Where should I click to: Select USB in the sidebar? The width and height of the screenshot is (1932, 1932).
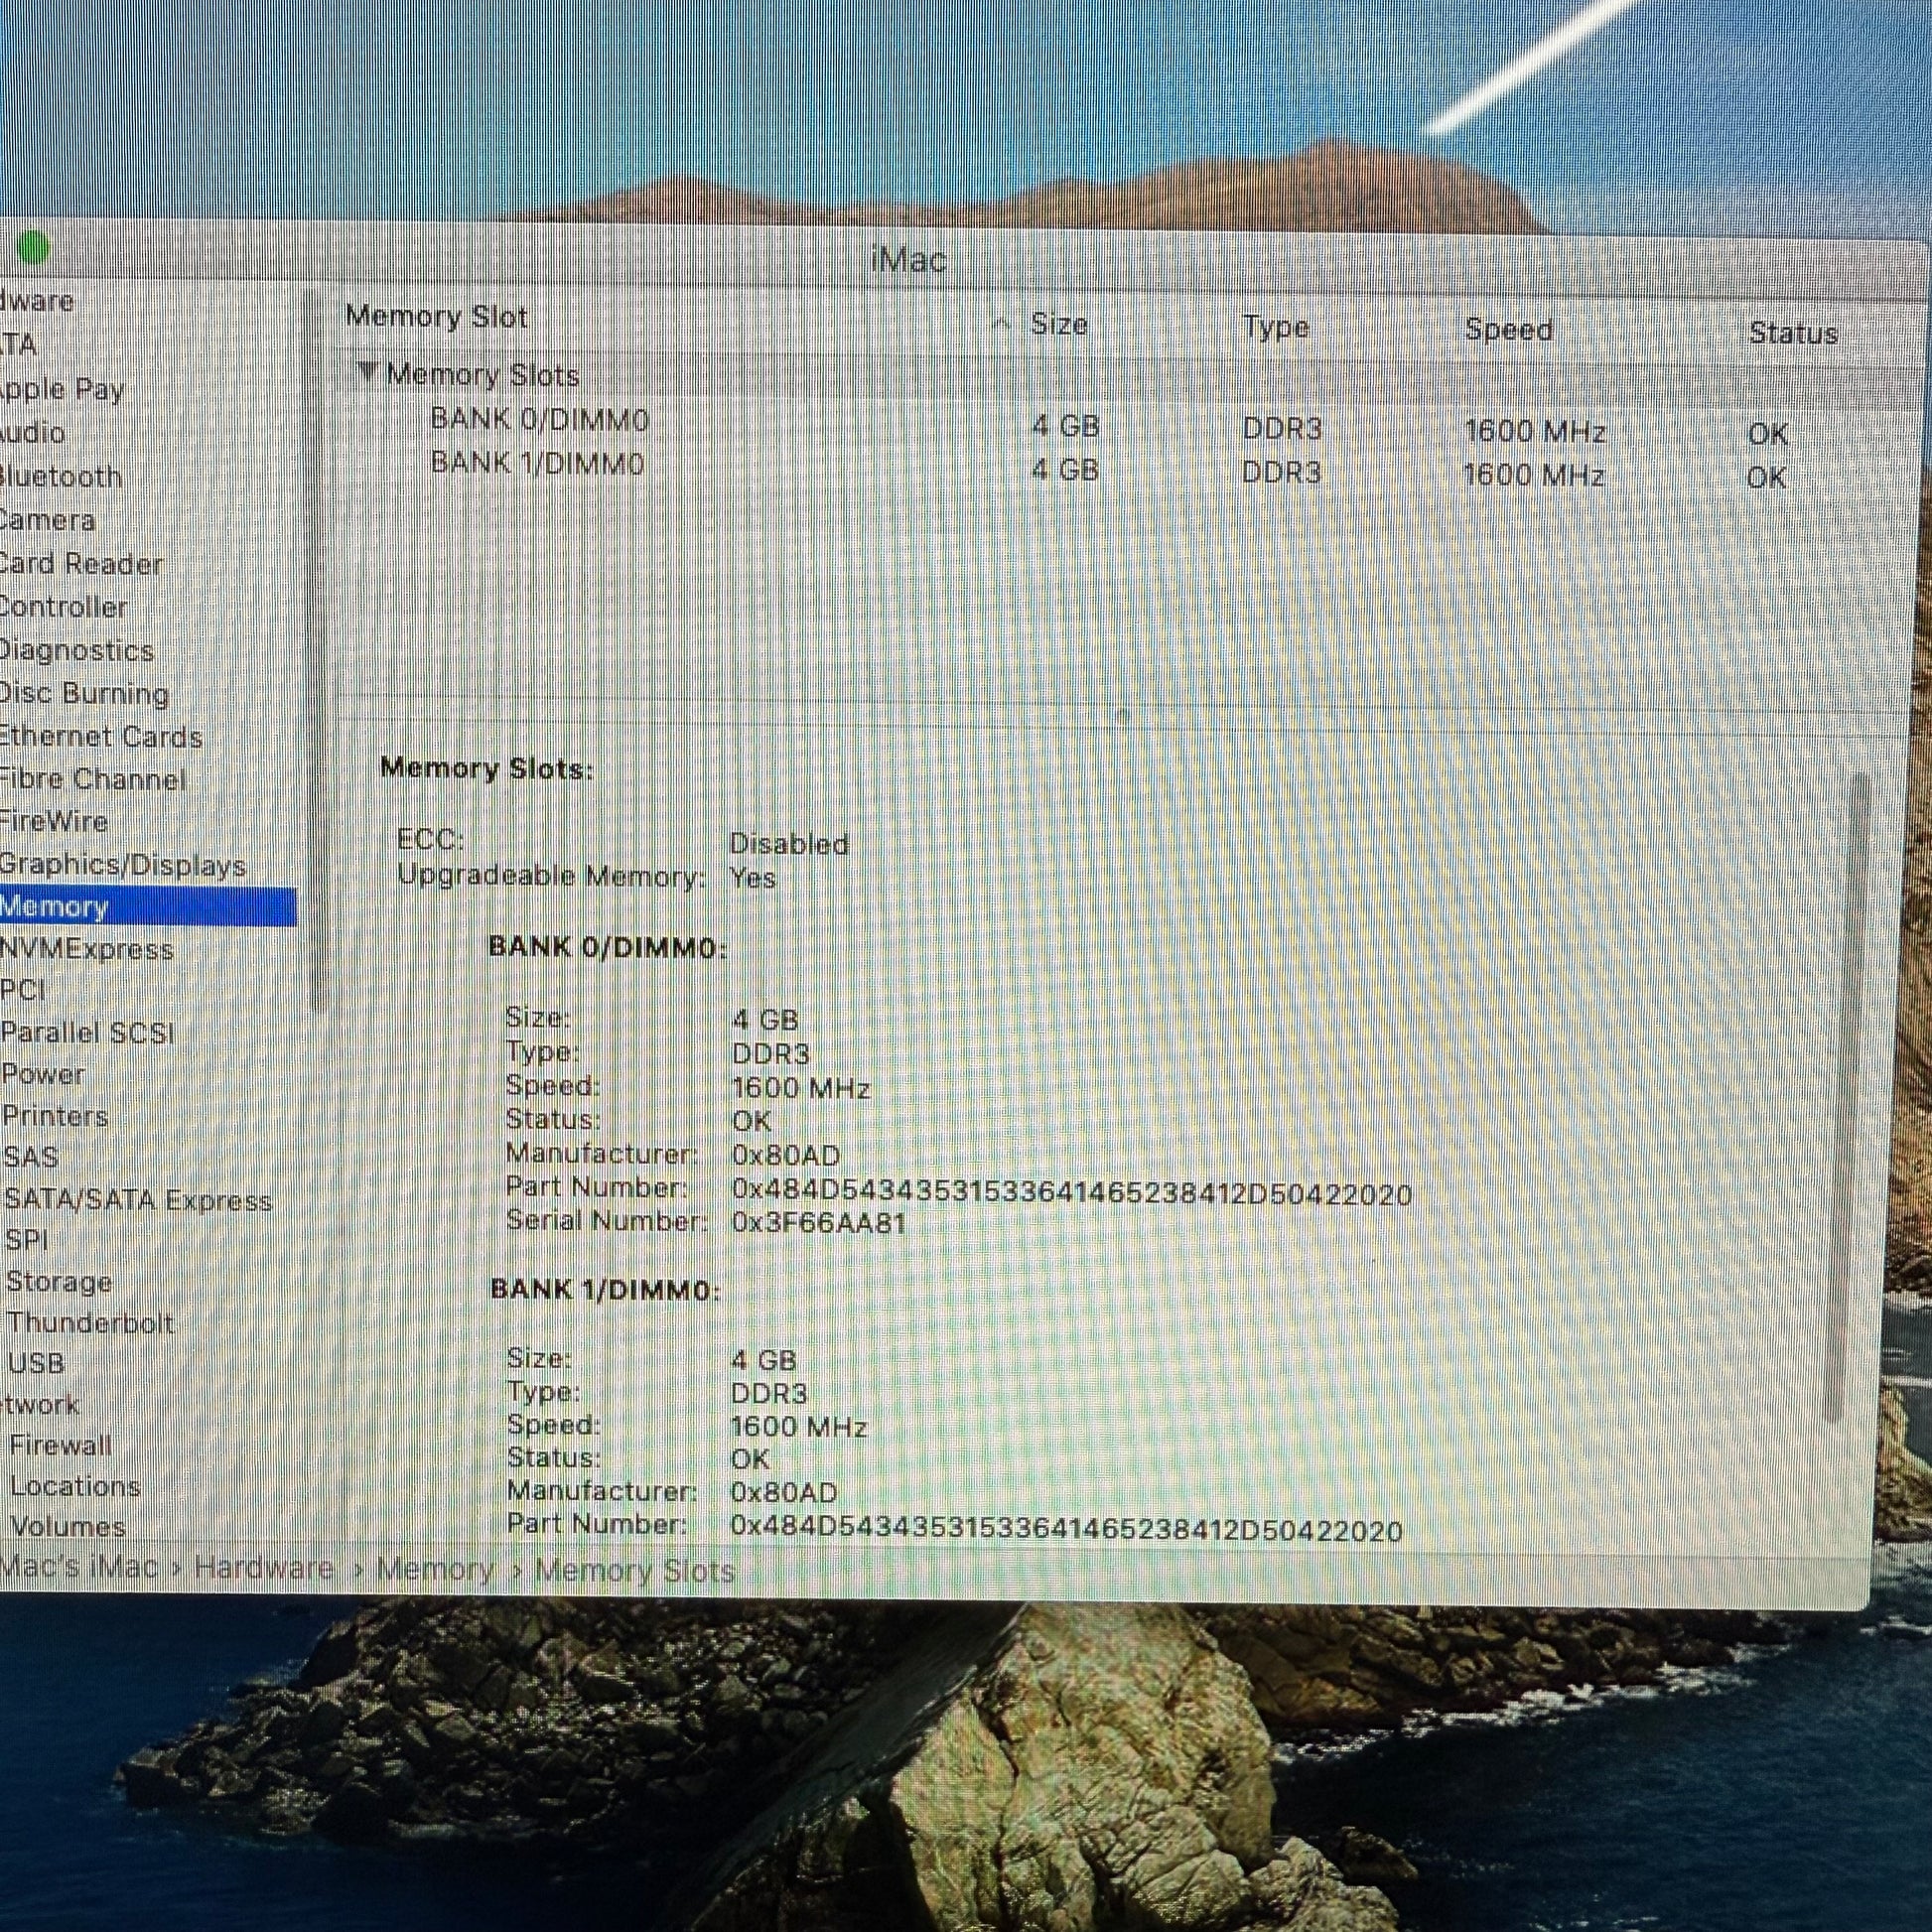[x=36, y=1363]
